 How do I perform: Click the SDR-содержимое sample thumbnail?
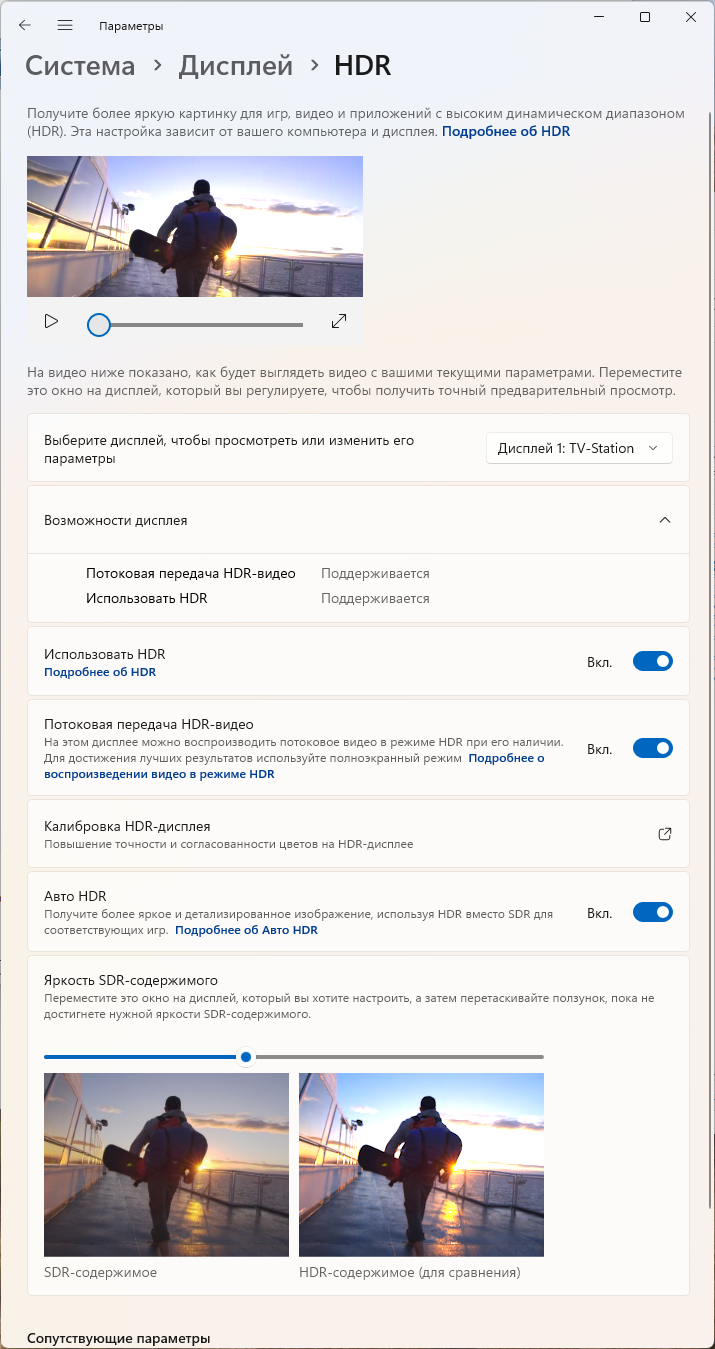coord(166,1164)
